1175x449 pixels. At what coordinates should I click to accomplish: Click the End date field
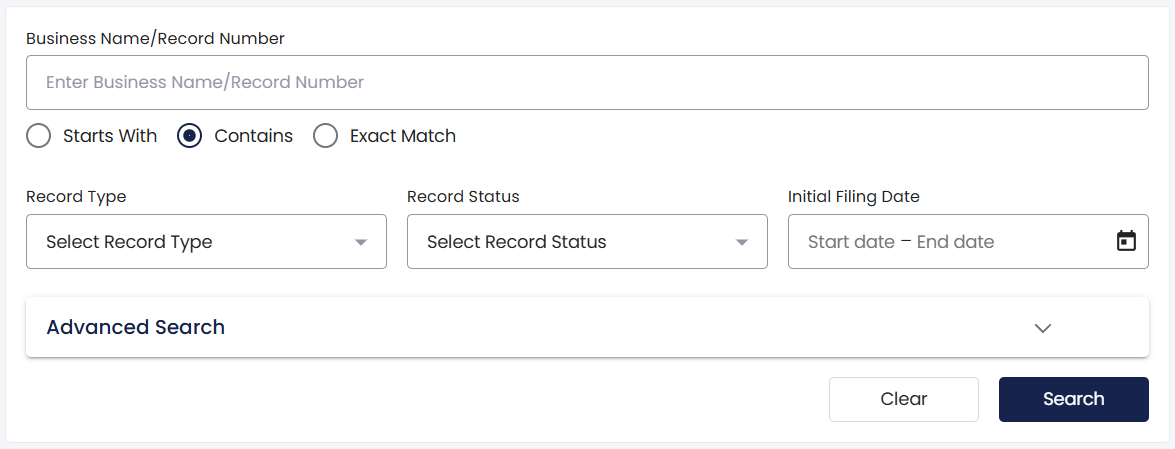(955, 242)
